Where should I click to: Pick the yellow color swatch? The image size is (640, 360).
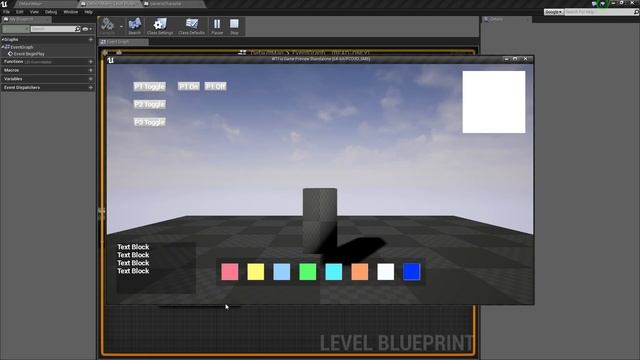(256, 272)
